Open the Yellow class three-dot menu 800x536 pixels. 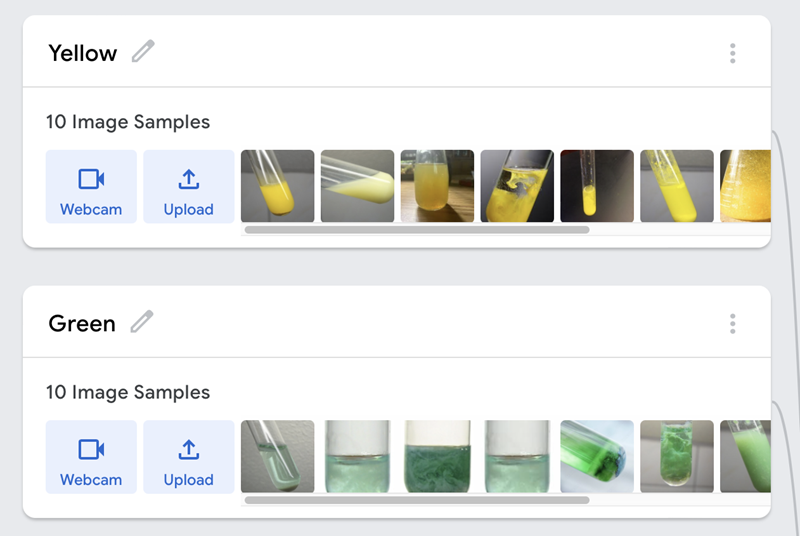(732, 53)
